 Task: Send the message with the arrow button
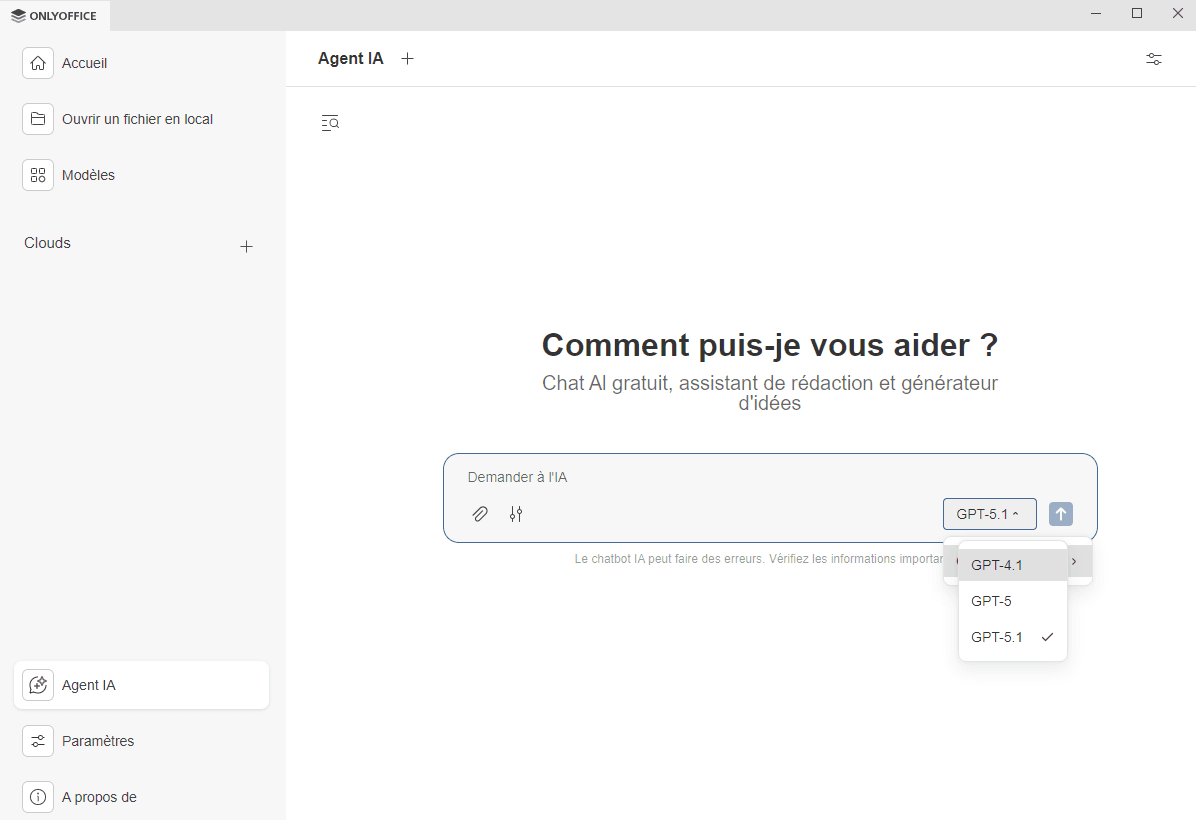coord(1060,513)
